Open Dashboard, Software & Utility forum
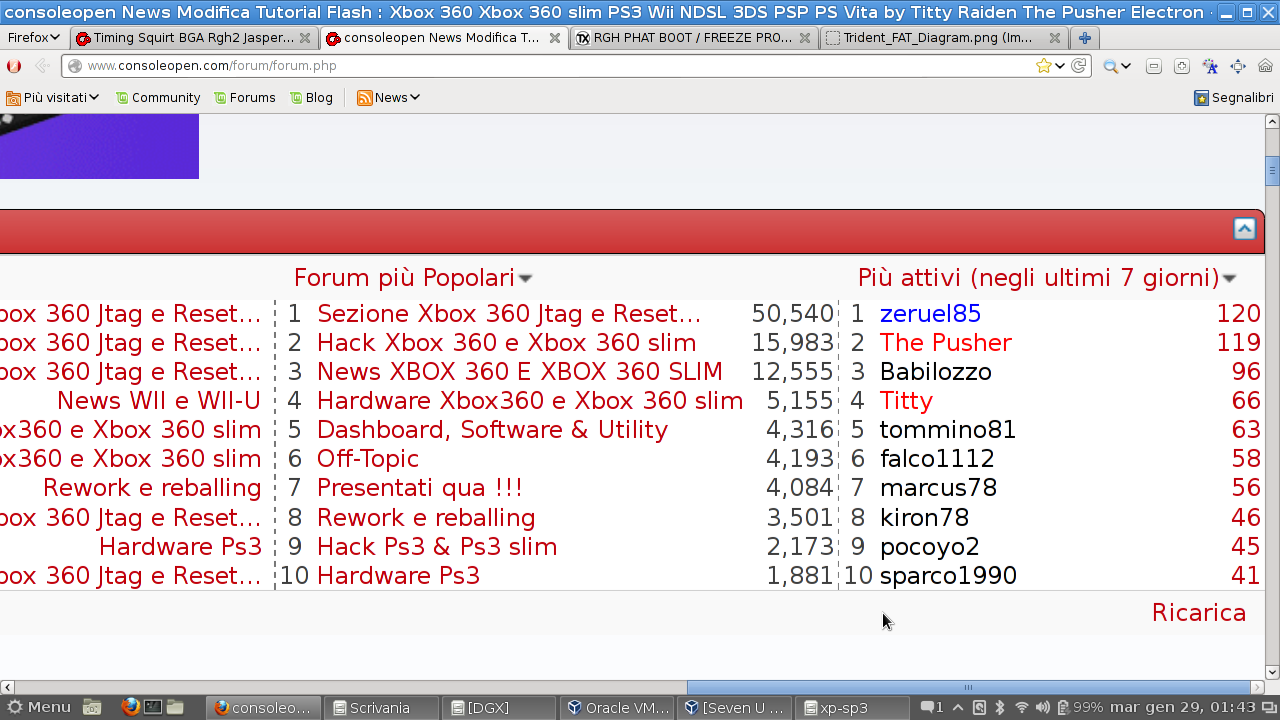Screen dimensions: 1280x720 pyautogui.click(x=492, y=430)
